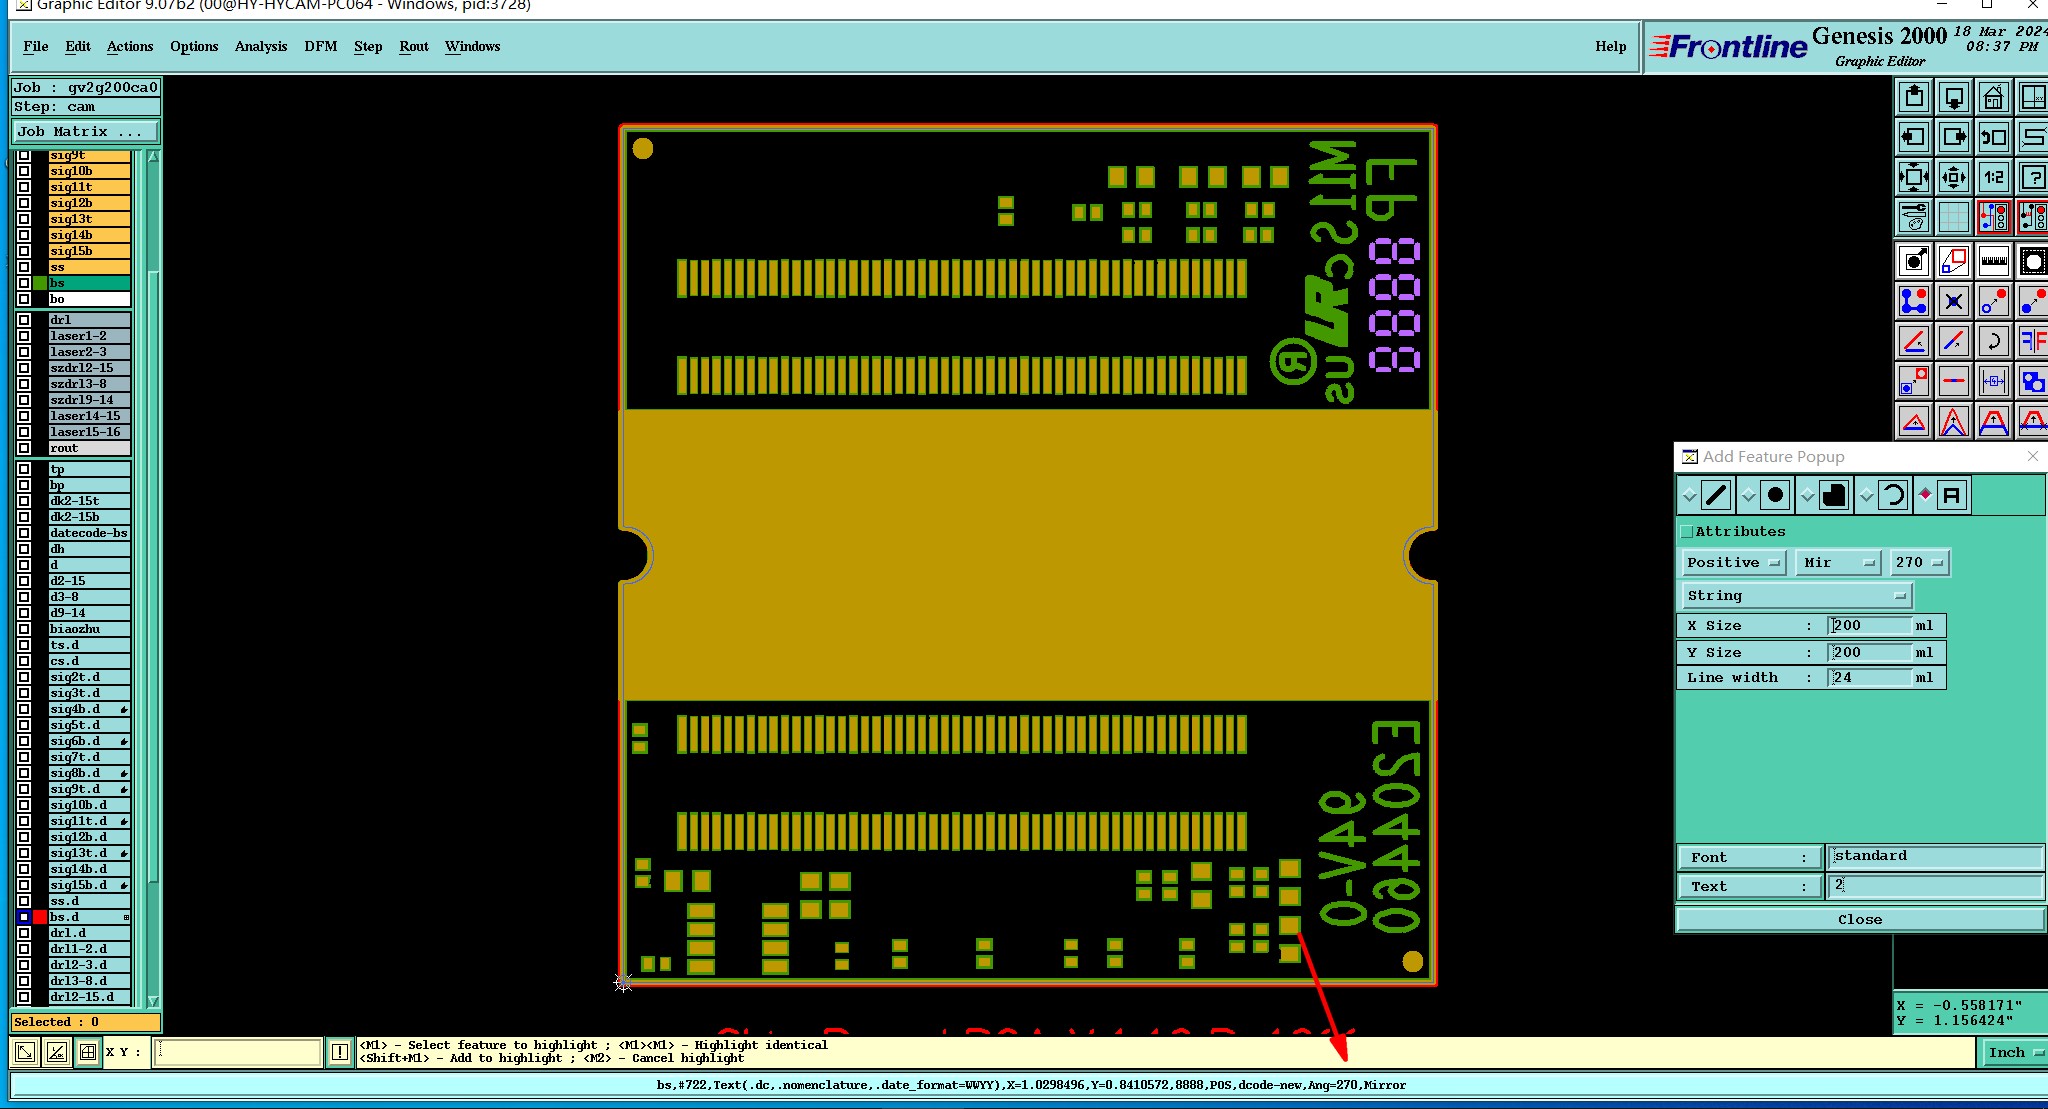Click the 1:2 zoom scale icon

[x=1993, y=177]
